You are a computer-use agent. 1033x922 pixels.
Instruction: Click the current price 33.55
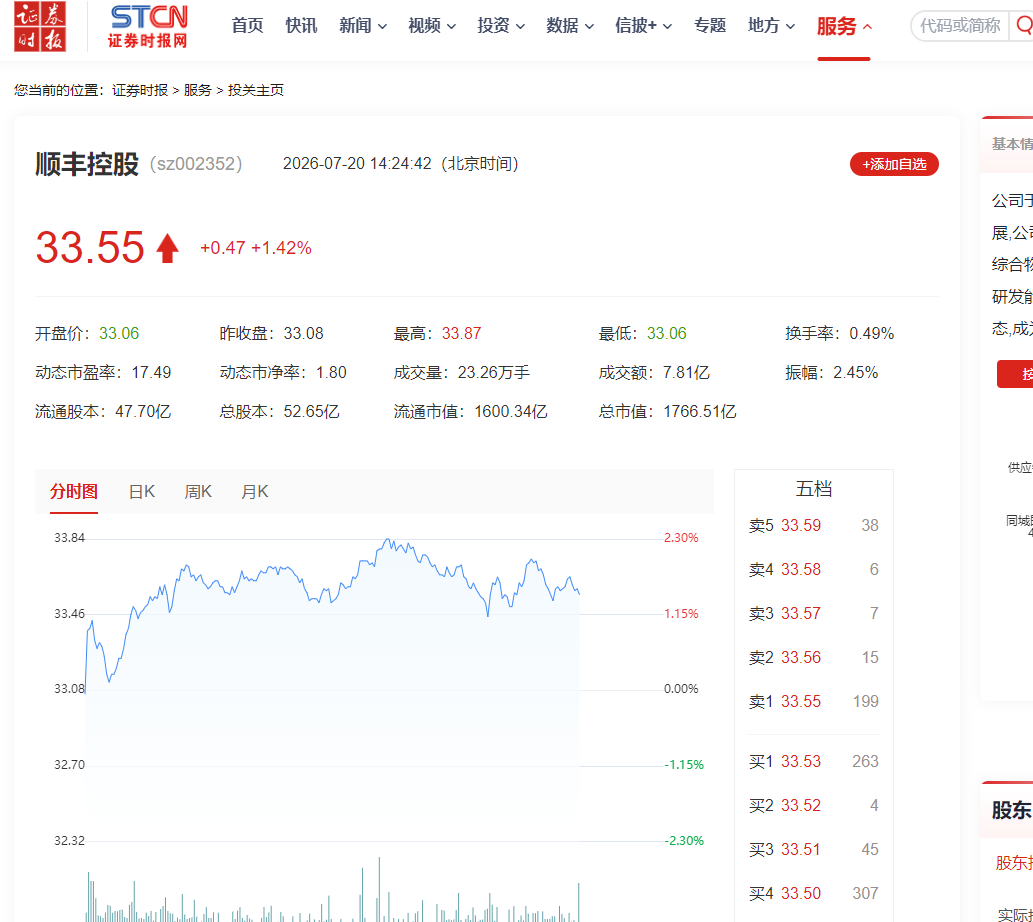point(90,248)
